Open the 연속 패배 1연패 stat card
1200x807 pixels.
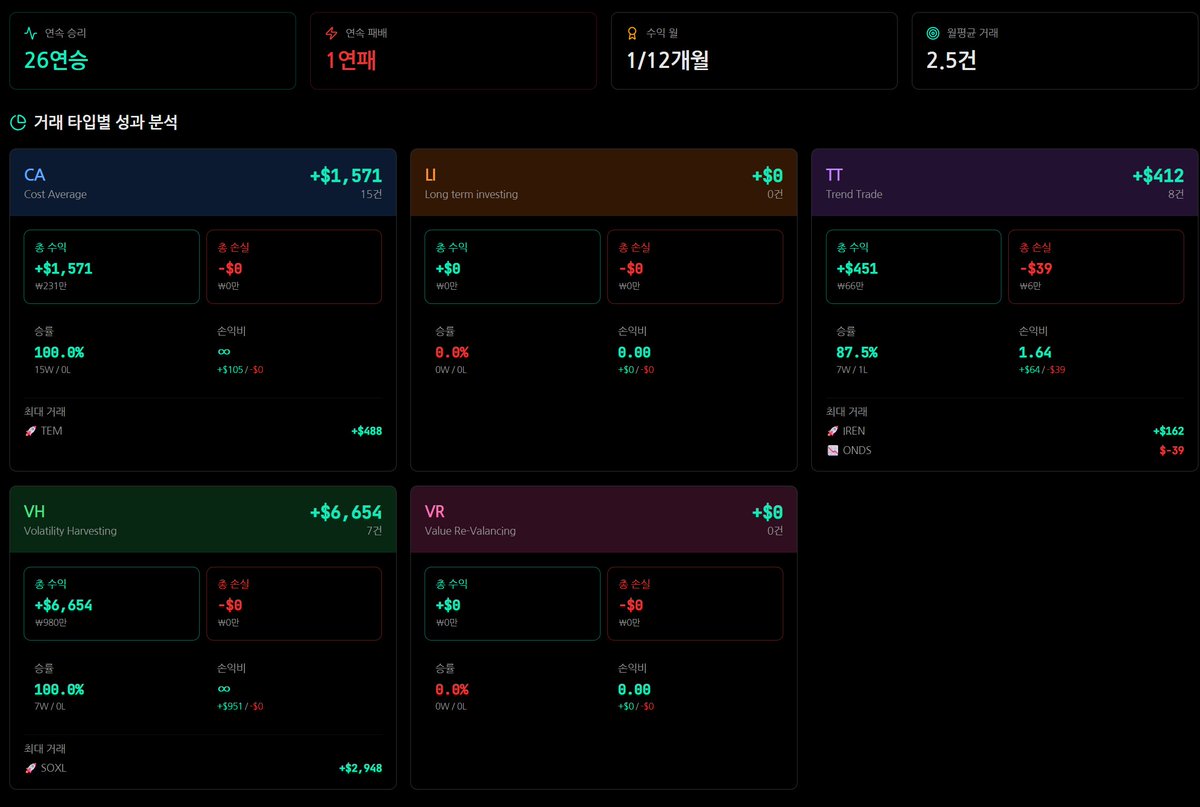[x=453, y=51]
